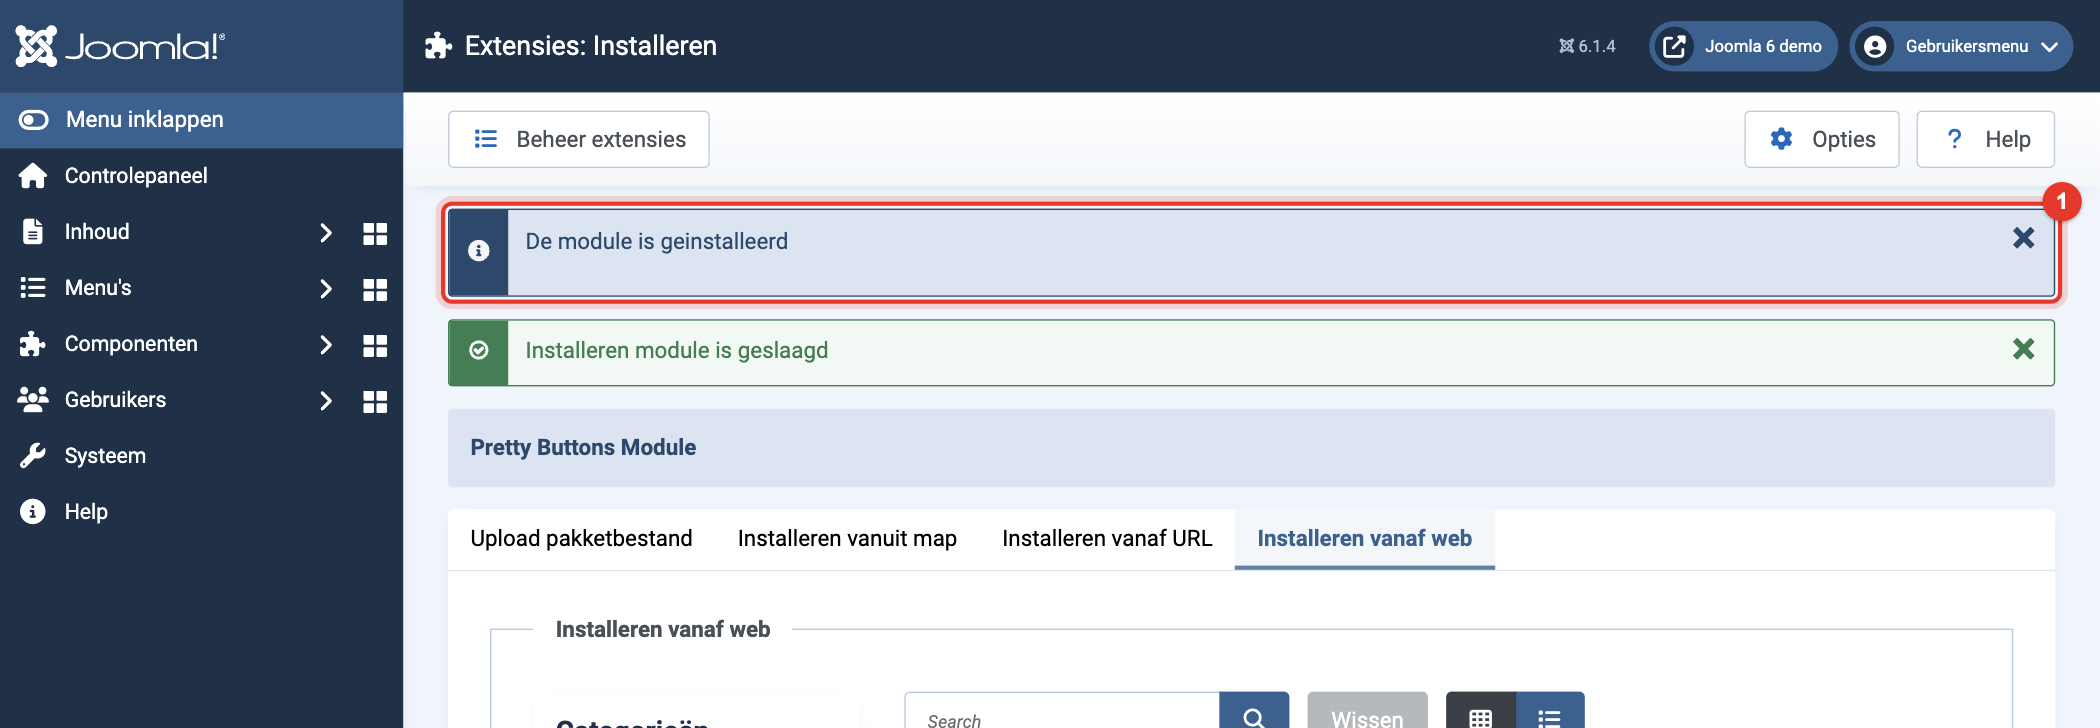Switch to Installeren vanuit map tab
The width and height of the screenshot is (2100, 728).
[x=847, y=539]
